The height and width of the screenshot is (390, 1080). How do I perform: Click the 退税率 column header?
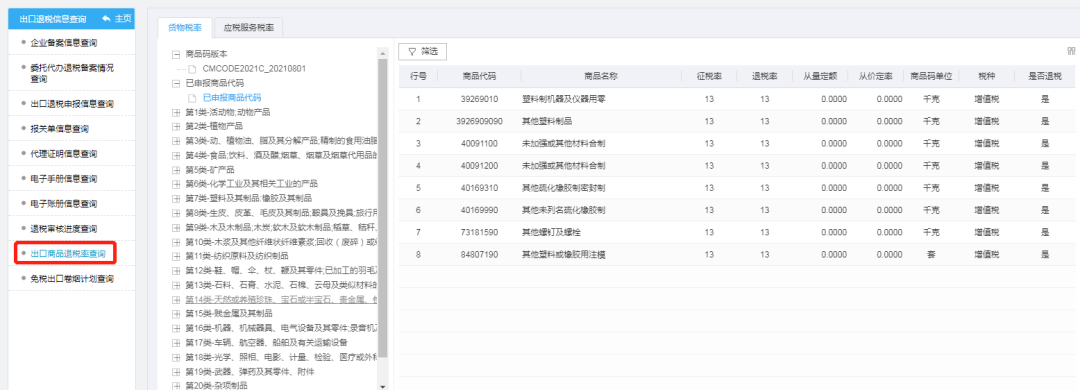[765, 76]
